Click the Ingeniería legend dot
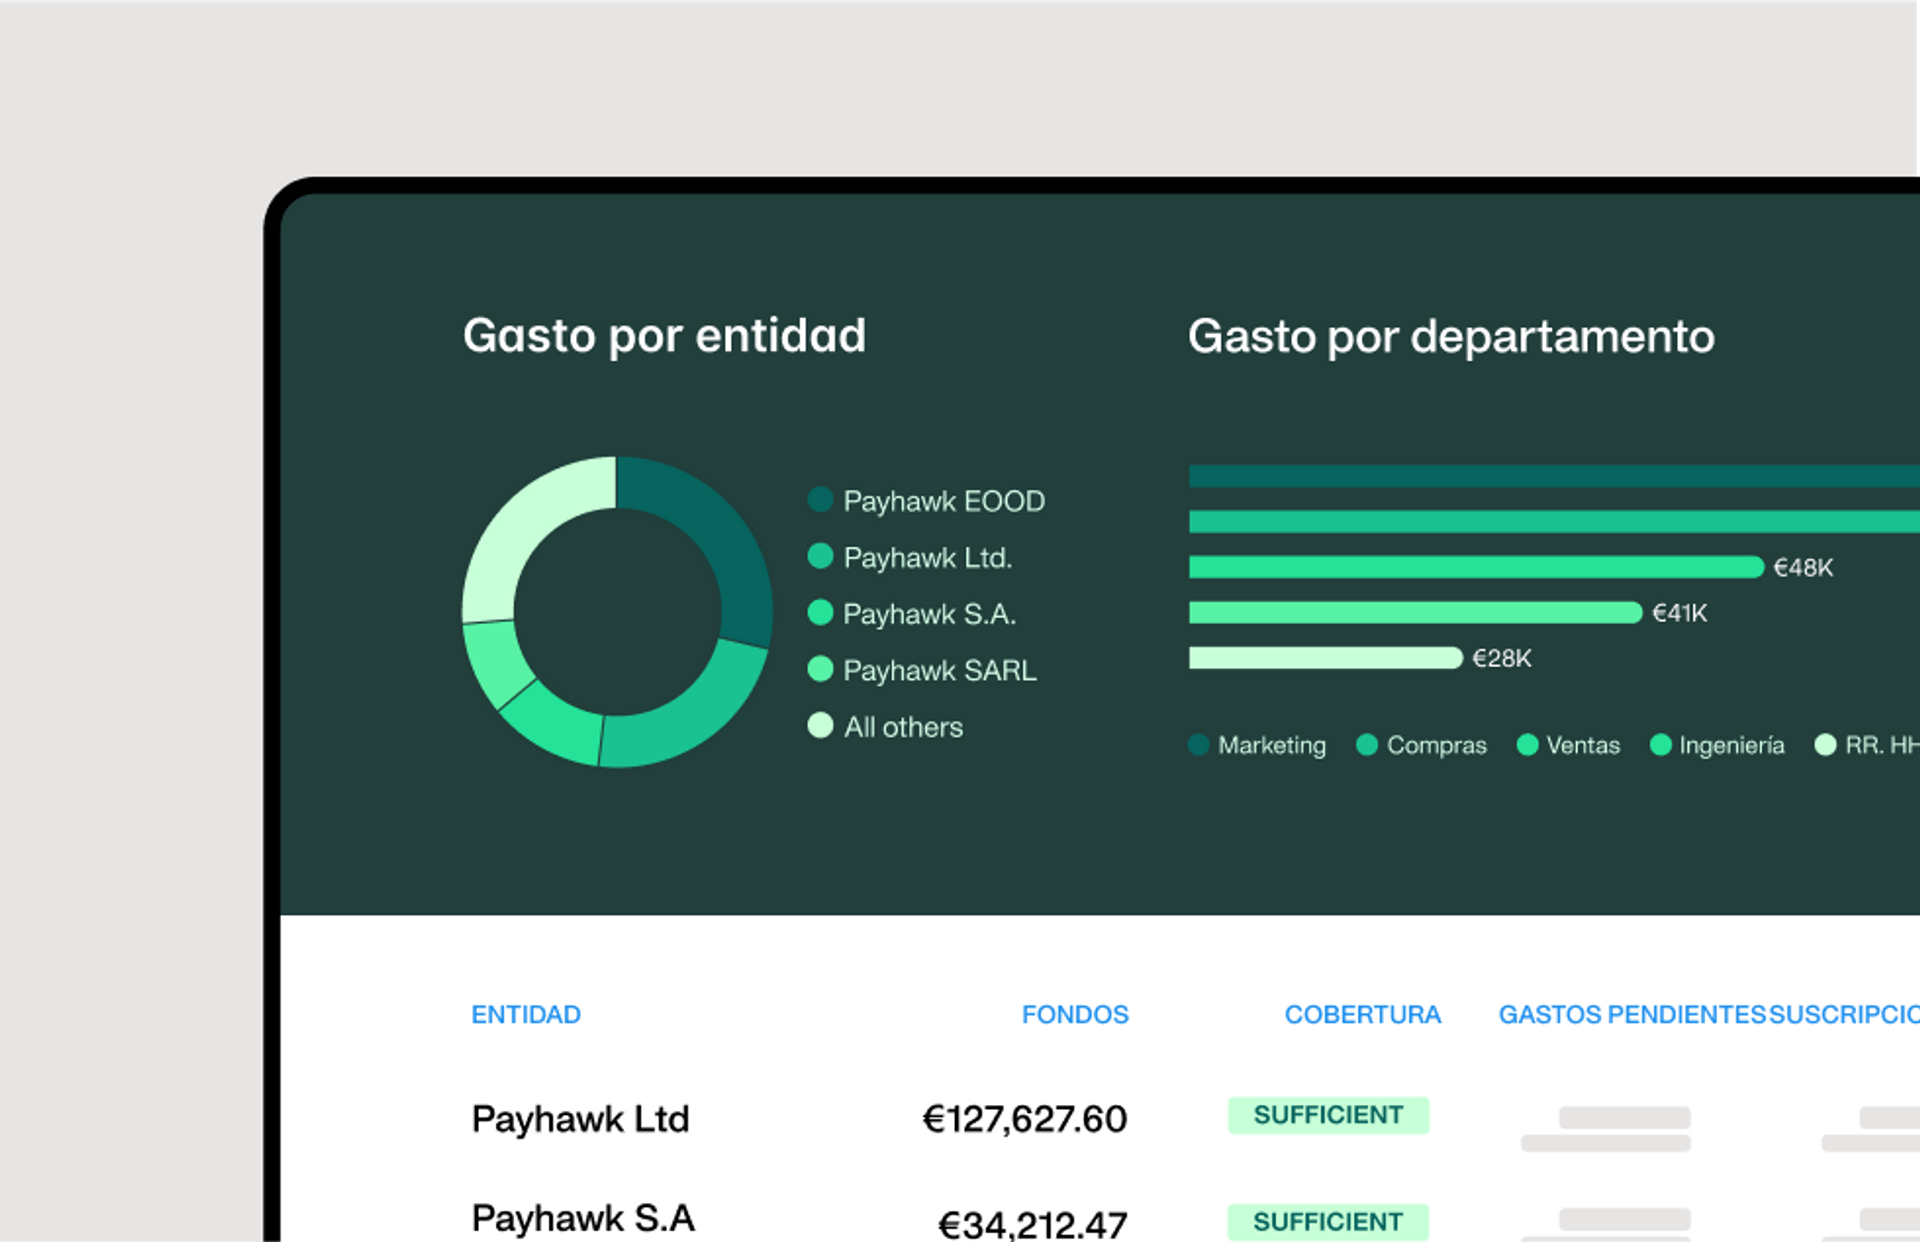 pos(1661,745)
